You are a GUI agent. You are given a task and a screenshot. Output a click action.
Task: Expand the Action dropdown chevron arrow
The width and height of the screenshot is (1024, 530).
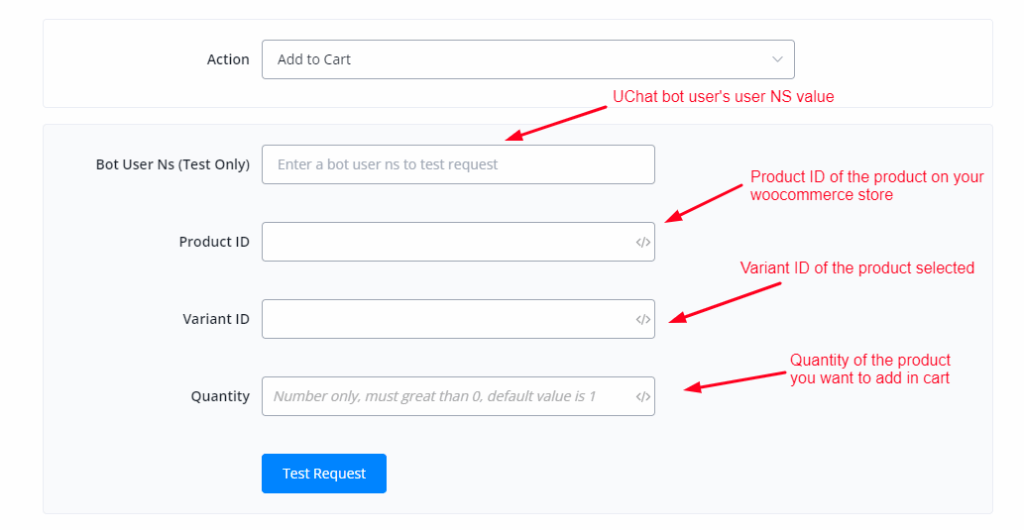(777, 59)
